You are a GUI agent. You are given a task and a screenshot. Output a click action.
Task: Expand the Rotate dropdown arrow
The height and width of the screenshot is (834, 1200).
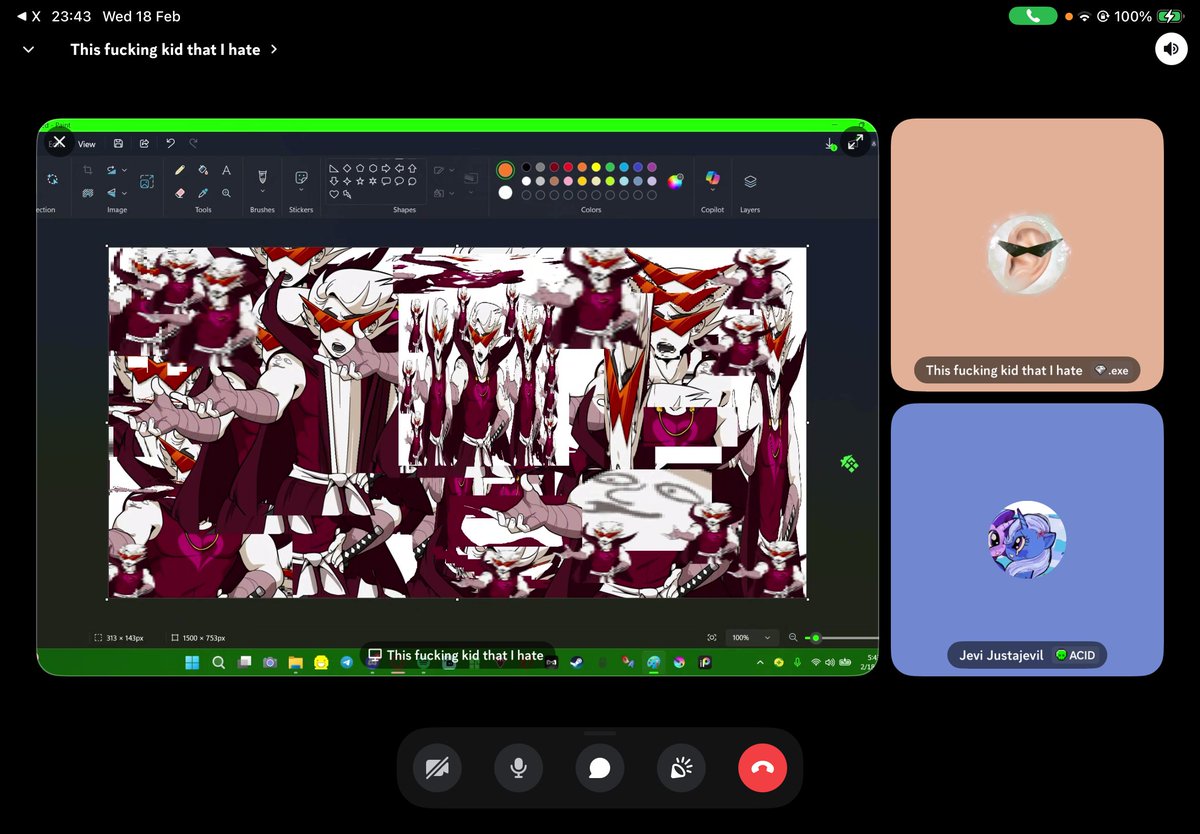click(124, 171)
